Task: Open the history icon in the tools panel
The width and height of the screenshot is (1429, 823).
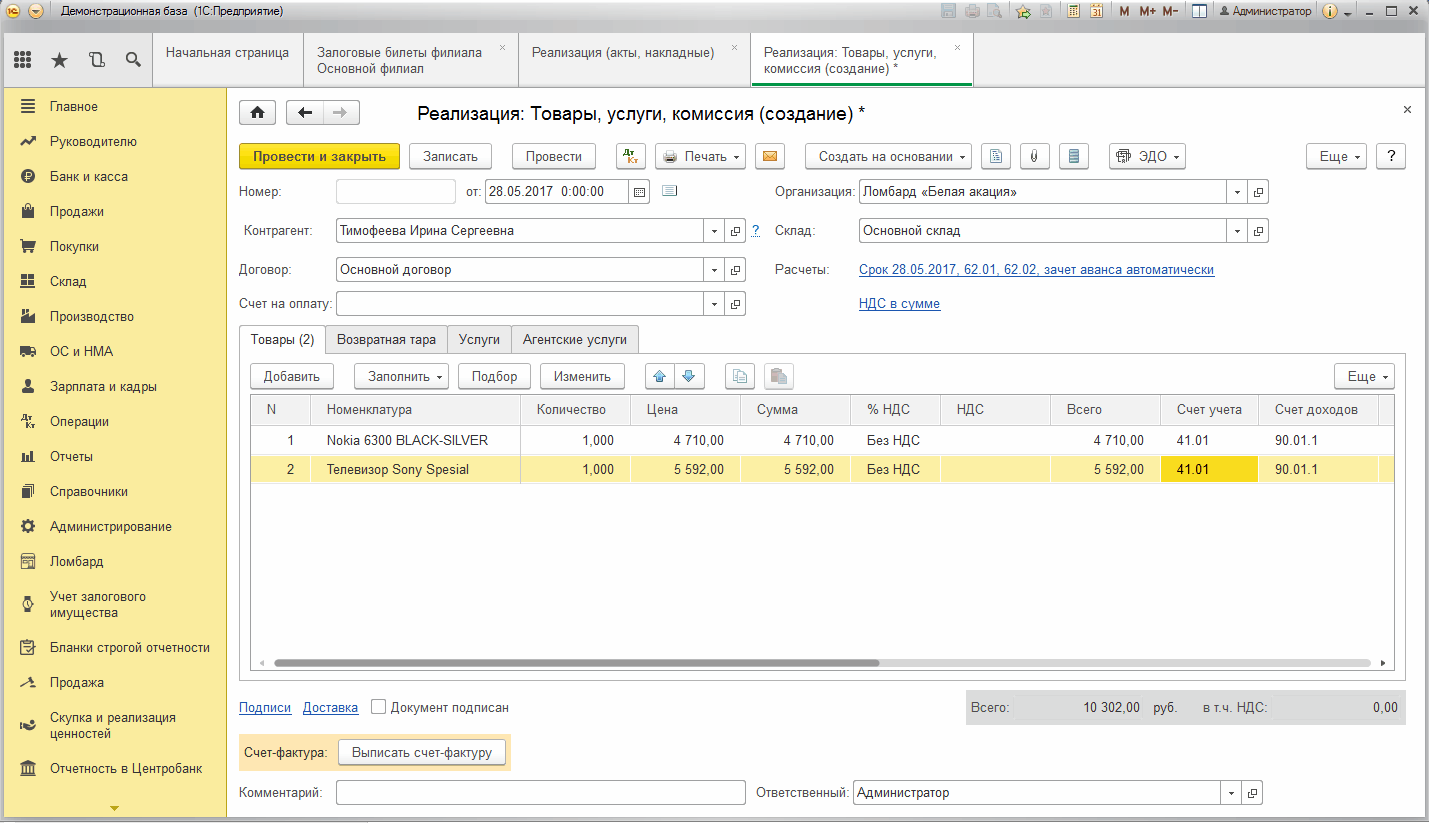Action: pos(96,60)
